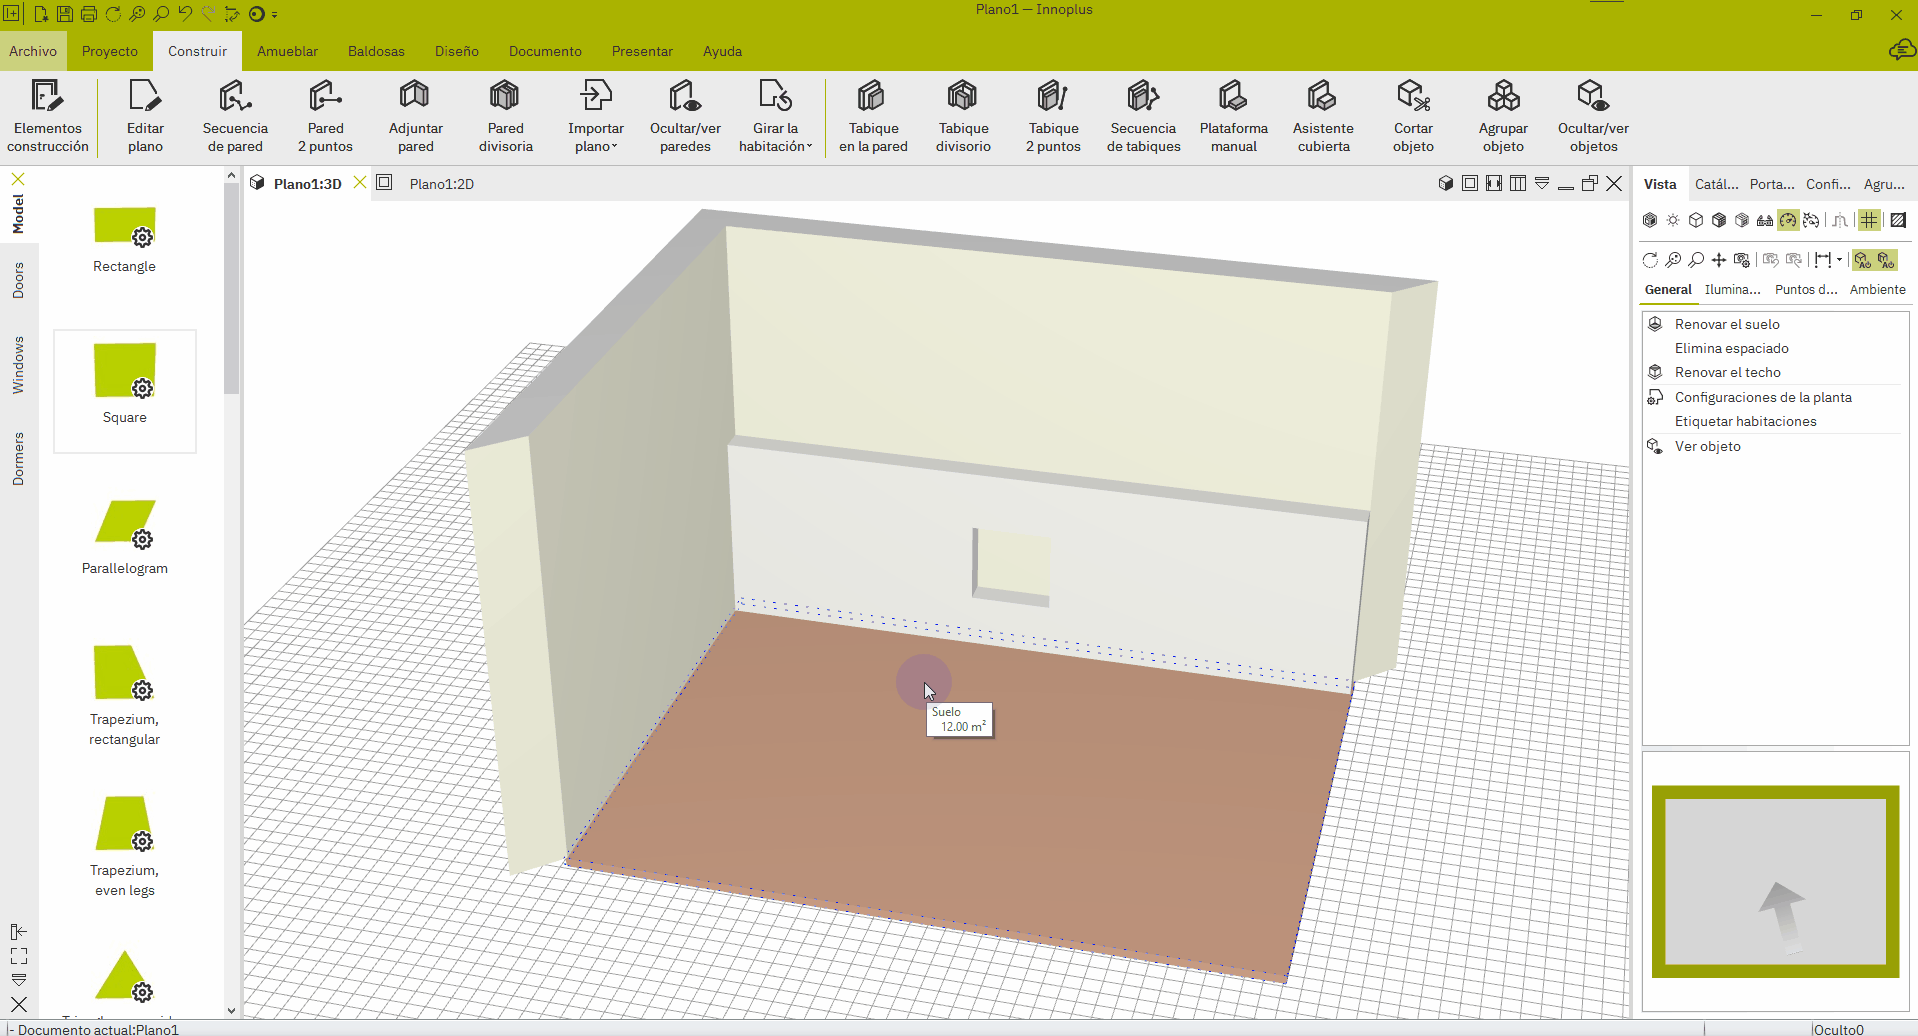Image resolution: width=1918 pixels, height=1036 pixels.
Task: Click Renovar el suelo
Action: click(x=1727, y=324)
